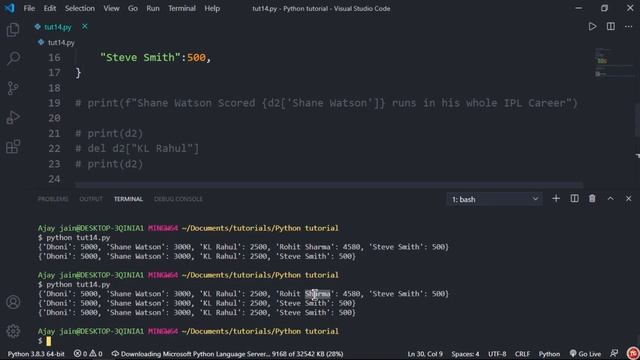This screenshot has width=640, height=360.
Task: Maximize the panel with up chevron
Action: click(611, 199)
